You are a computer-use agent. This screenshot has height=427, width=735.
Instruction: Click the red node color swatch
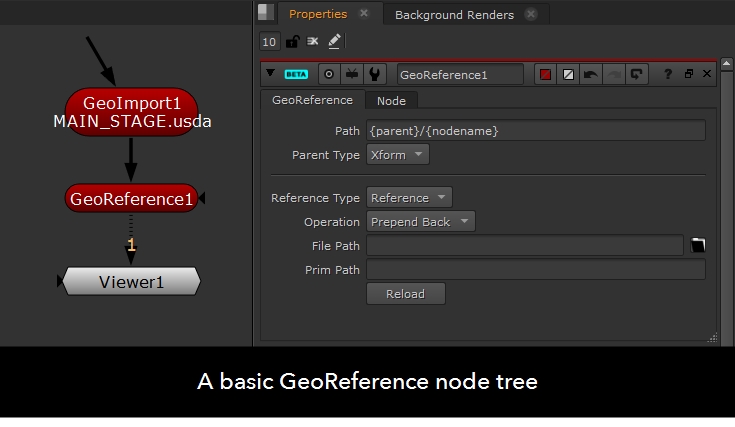coord(546,74)
